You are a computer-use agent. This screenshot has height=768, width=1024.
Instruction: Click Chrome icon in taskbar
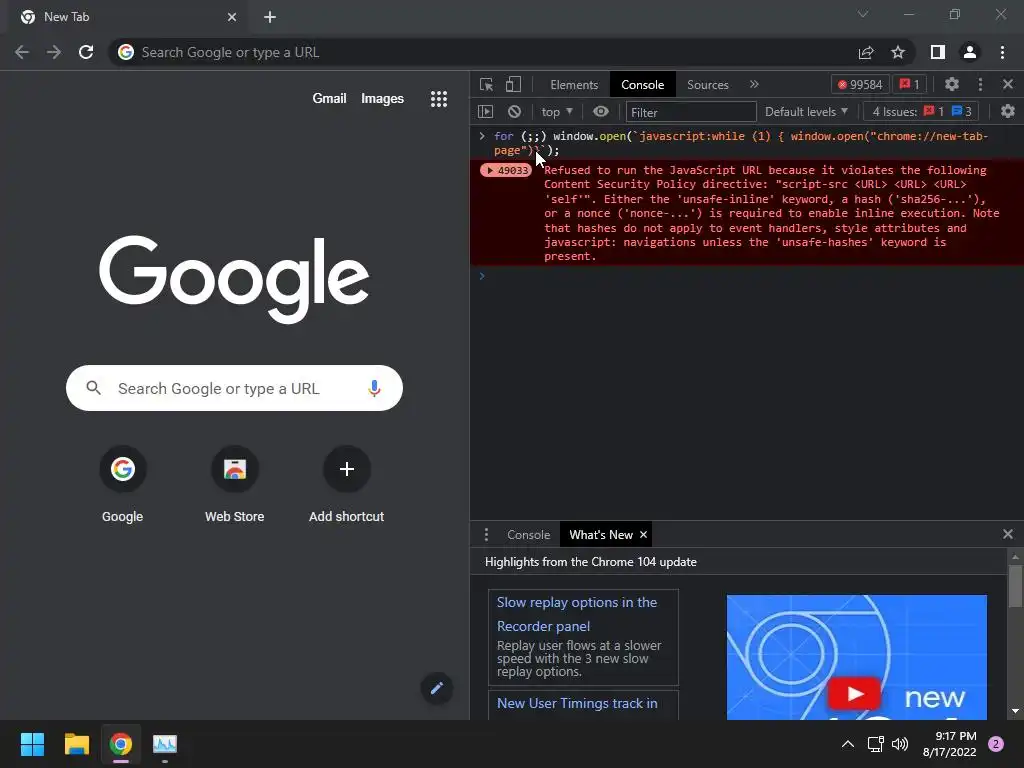121,744
